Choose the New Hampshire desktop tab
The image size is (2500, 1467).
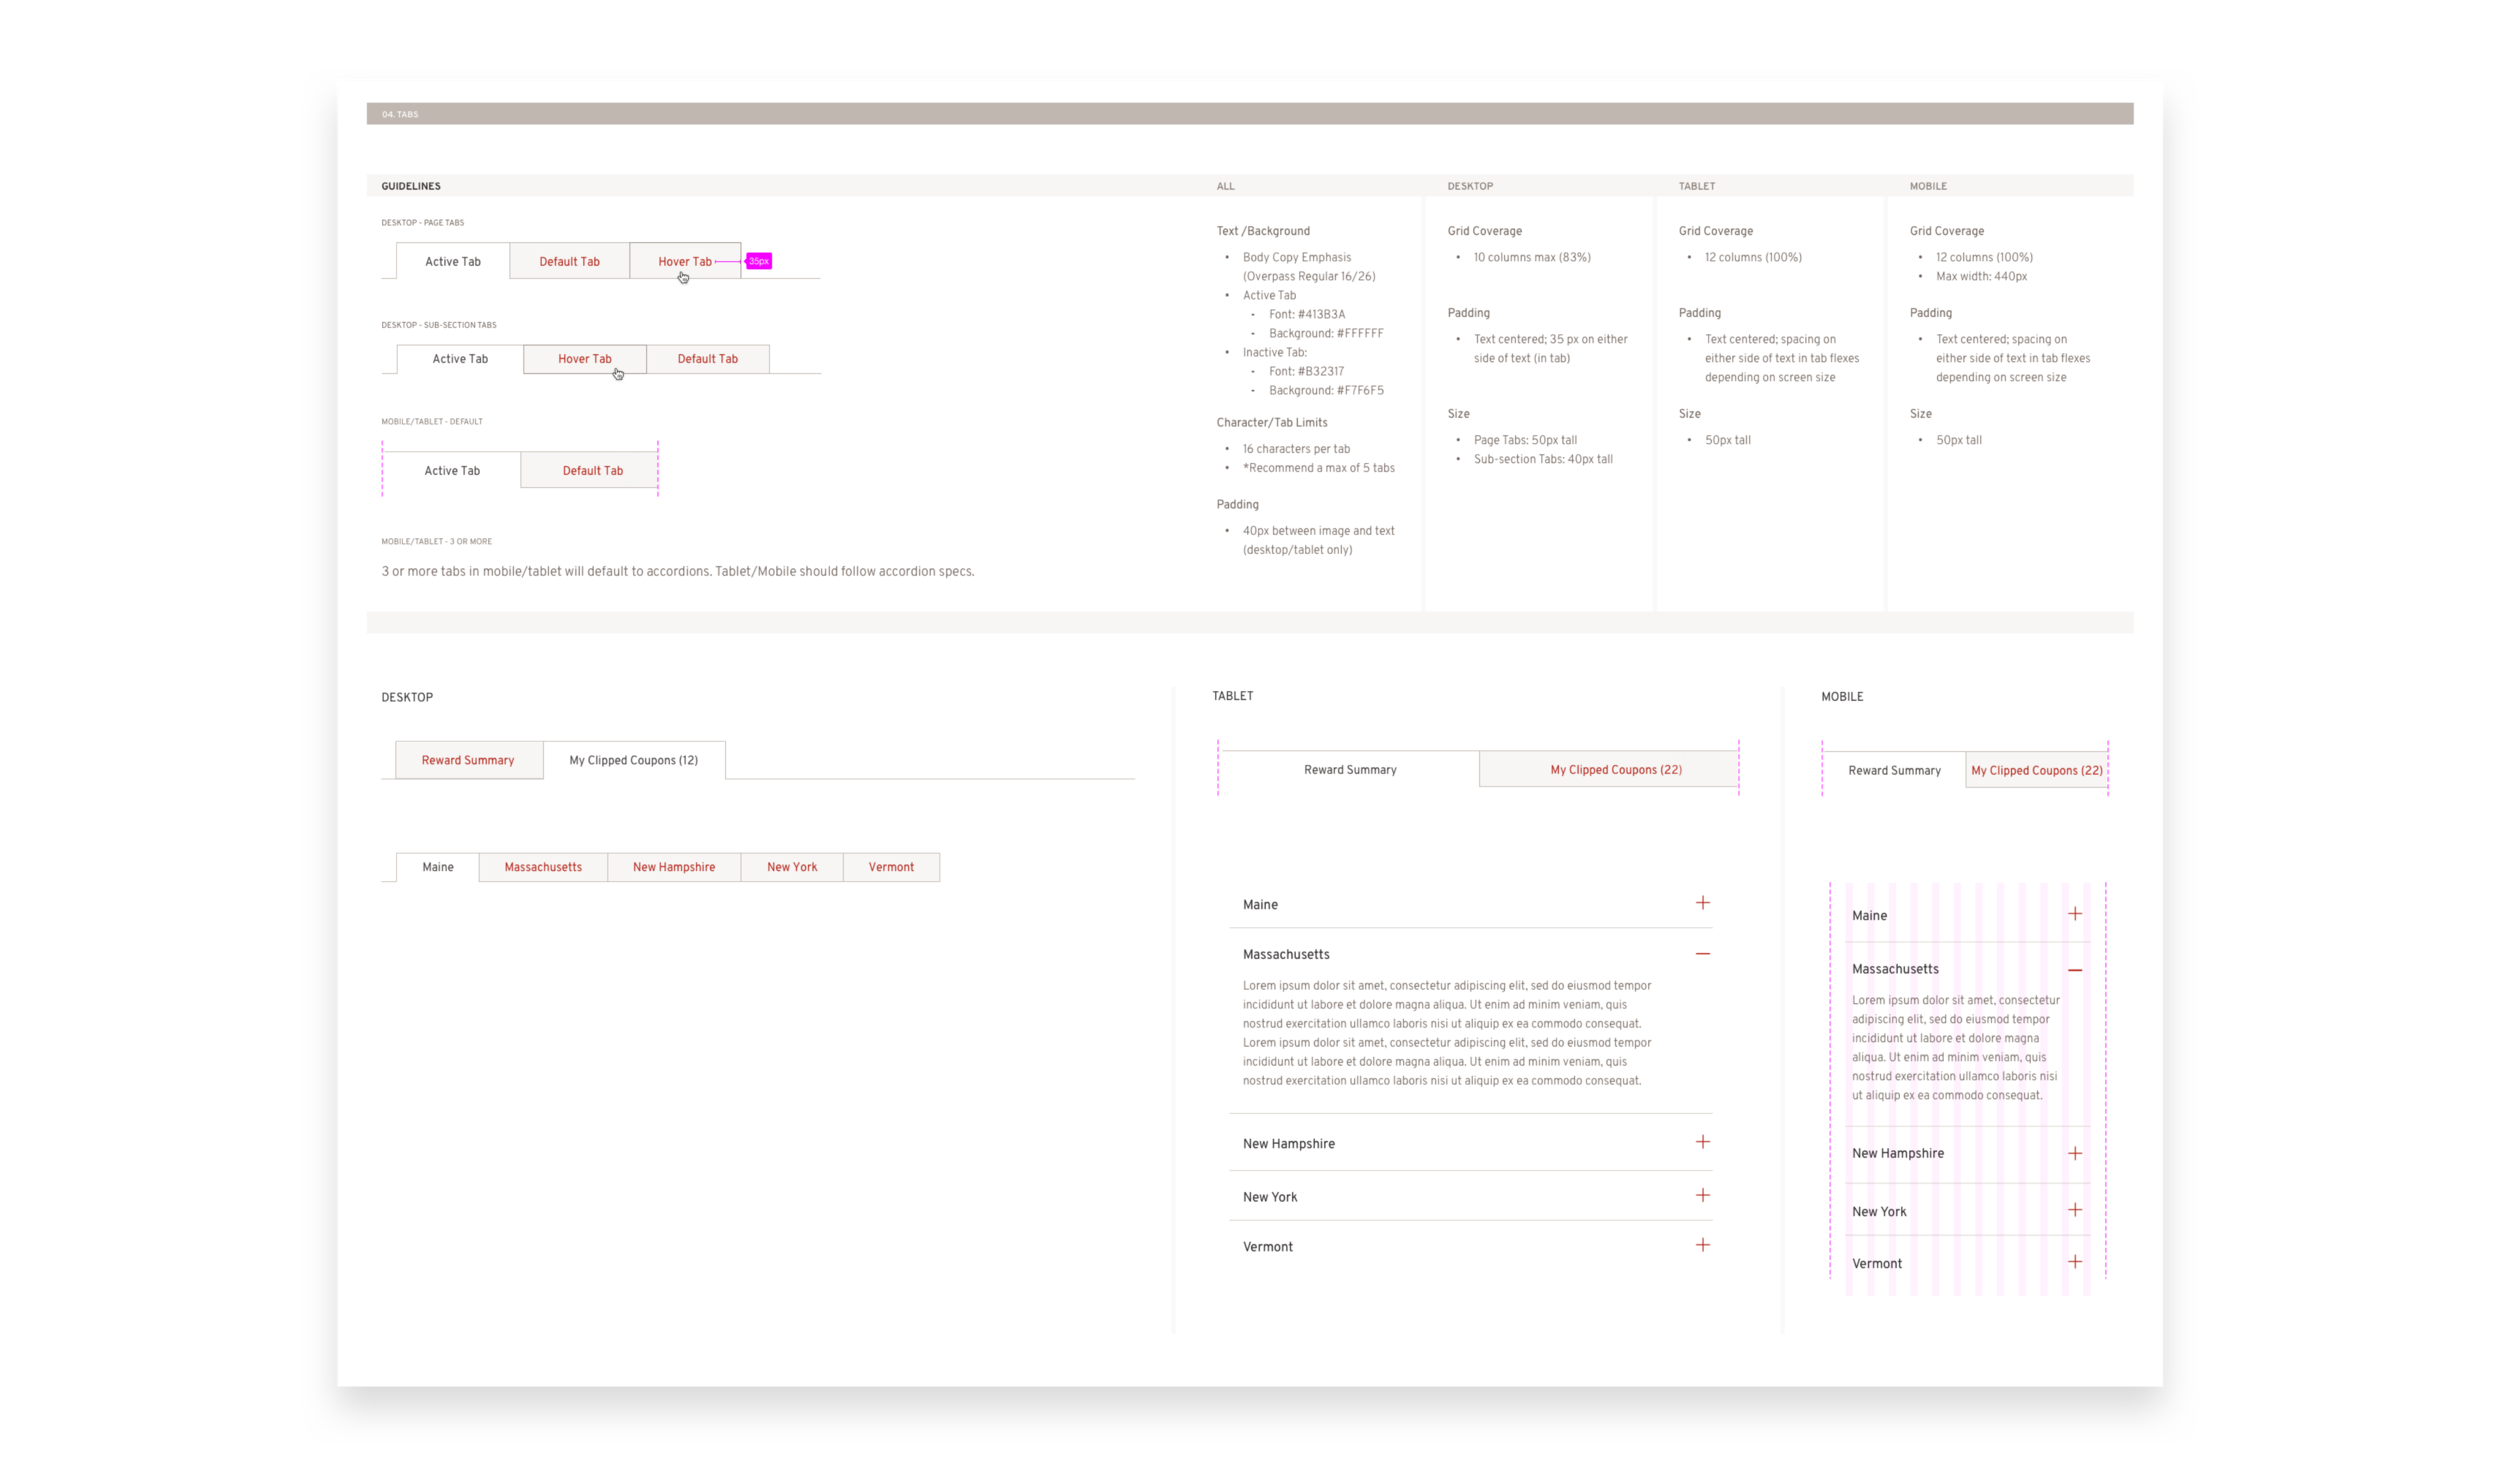click(x=674, y=867)
